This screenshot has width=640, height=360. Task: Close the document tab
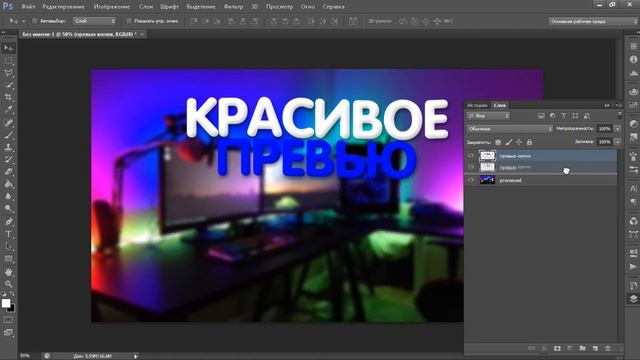[142, 34]
